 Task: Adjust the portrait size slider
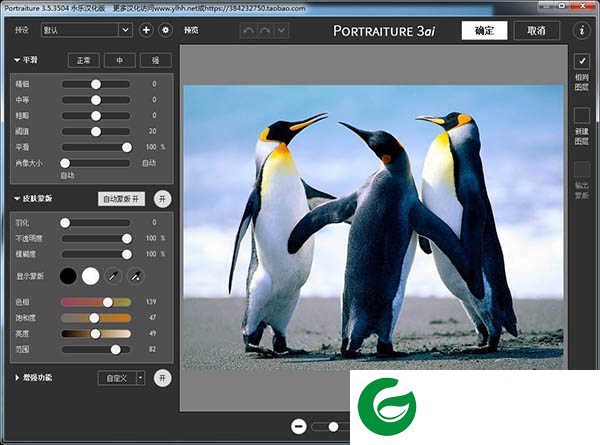tap(96, 163)
